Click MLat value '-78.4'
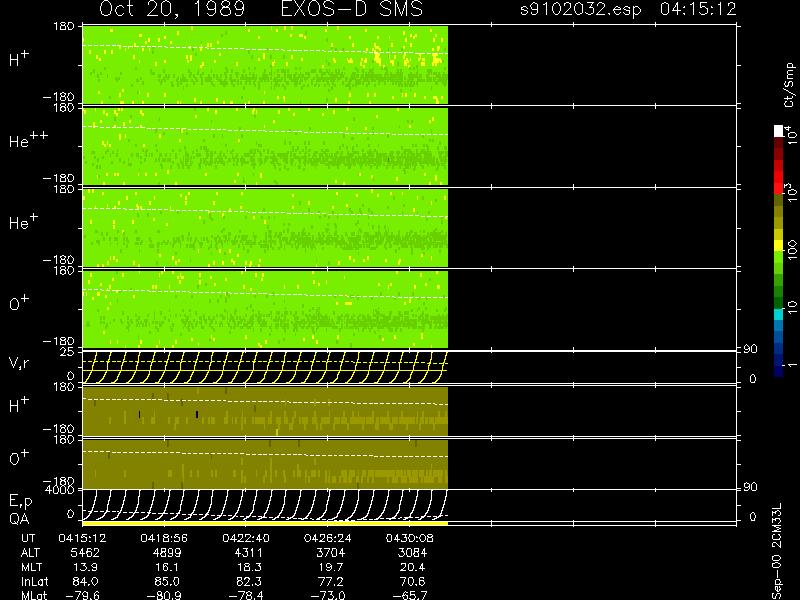The width and height of the screenshot is (800, 600). pyautogui.click(x=246, y=595)
